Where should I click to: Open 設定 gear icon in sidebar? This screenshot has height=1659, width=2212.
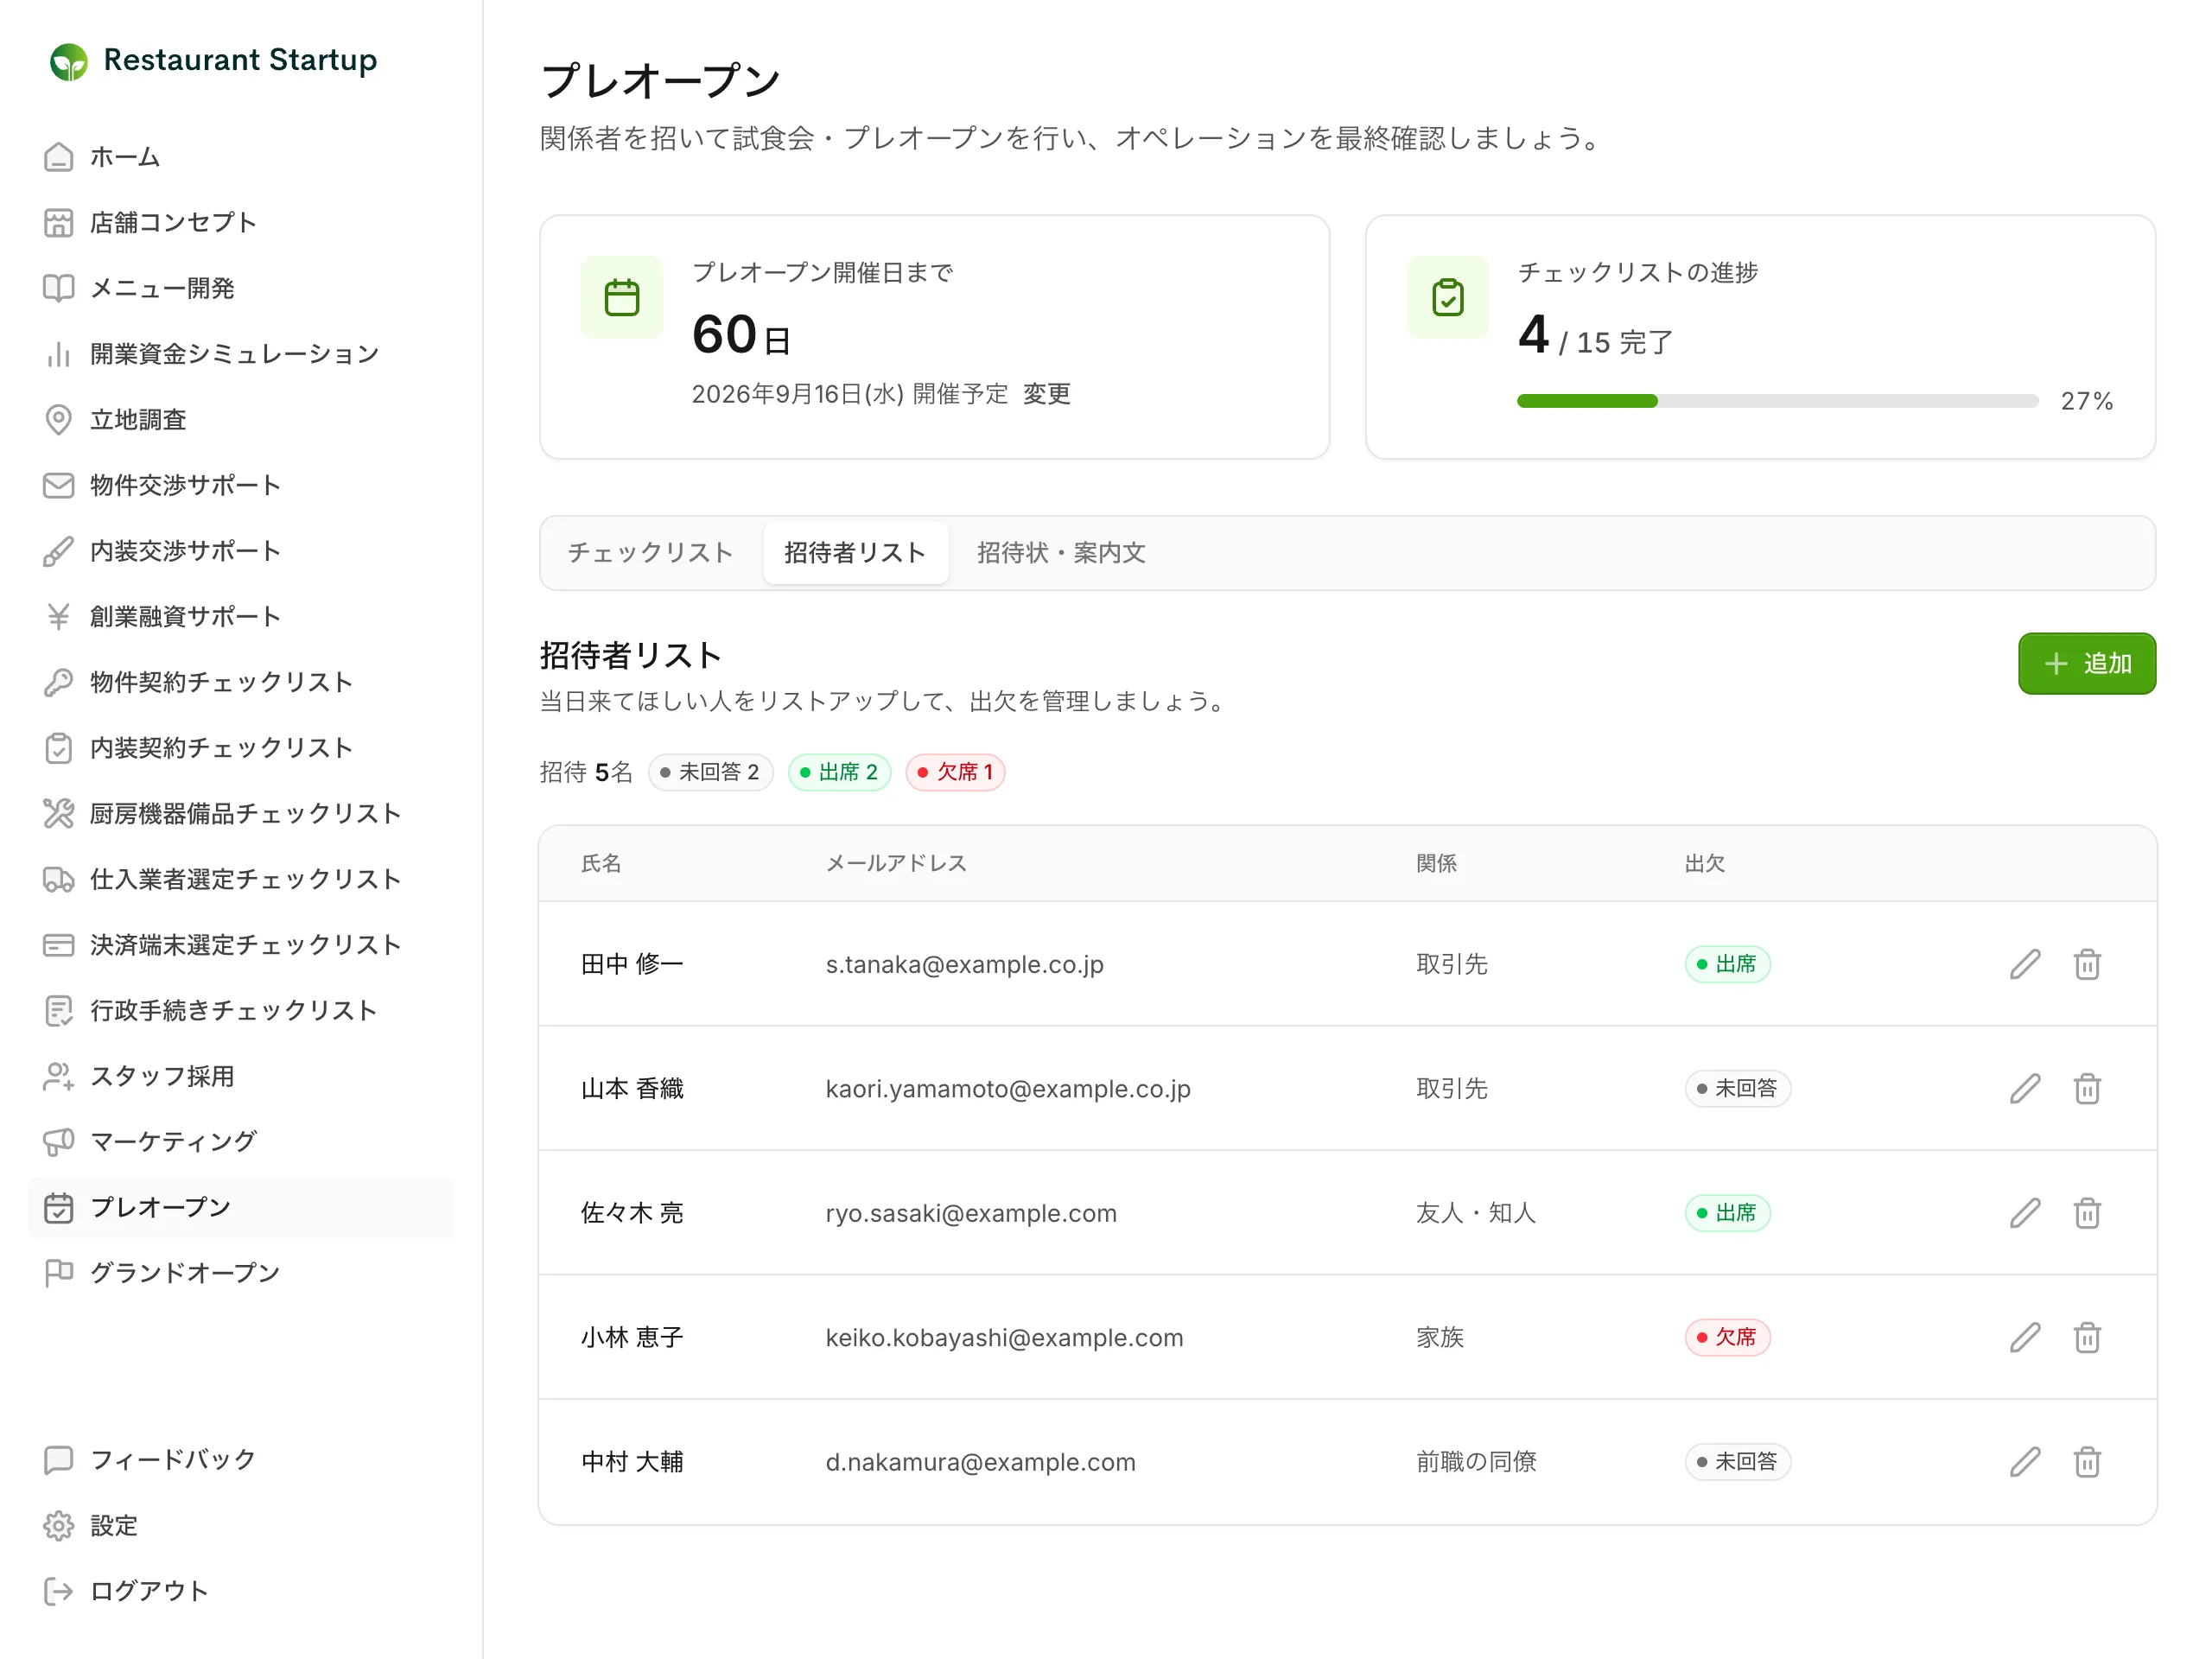click(59, 1526)
